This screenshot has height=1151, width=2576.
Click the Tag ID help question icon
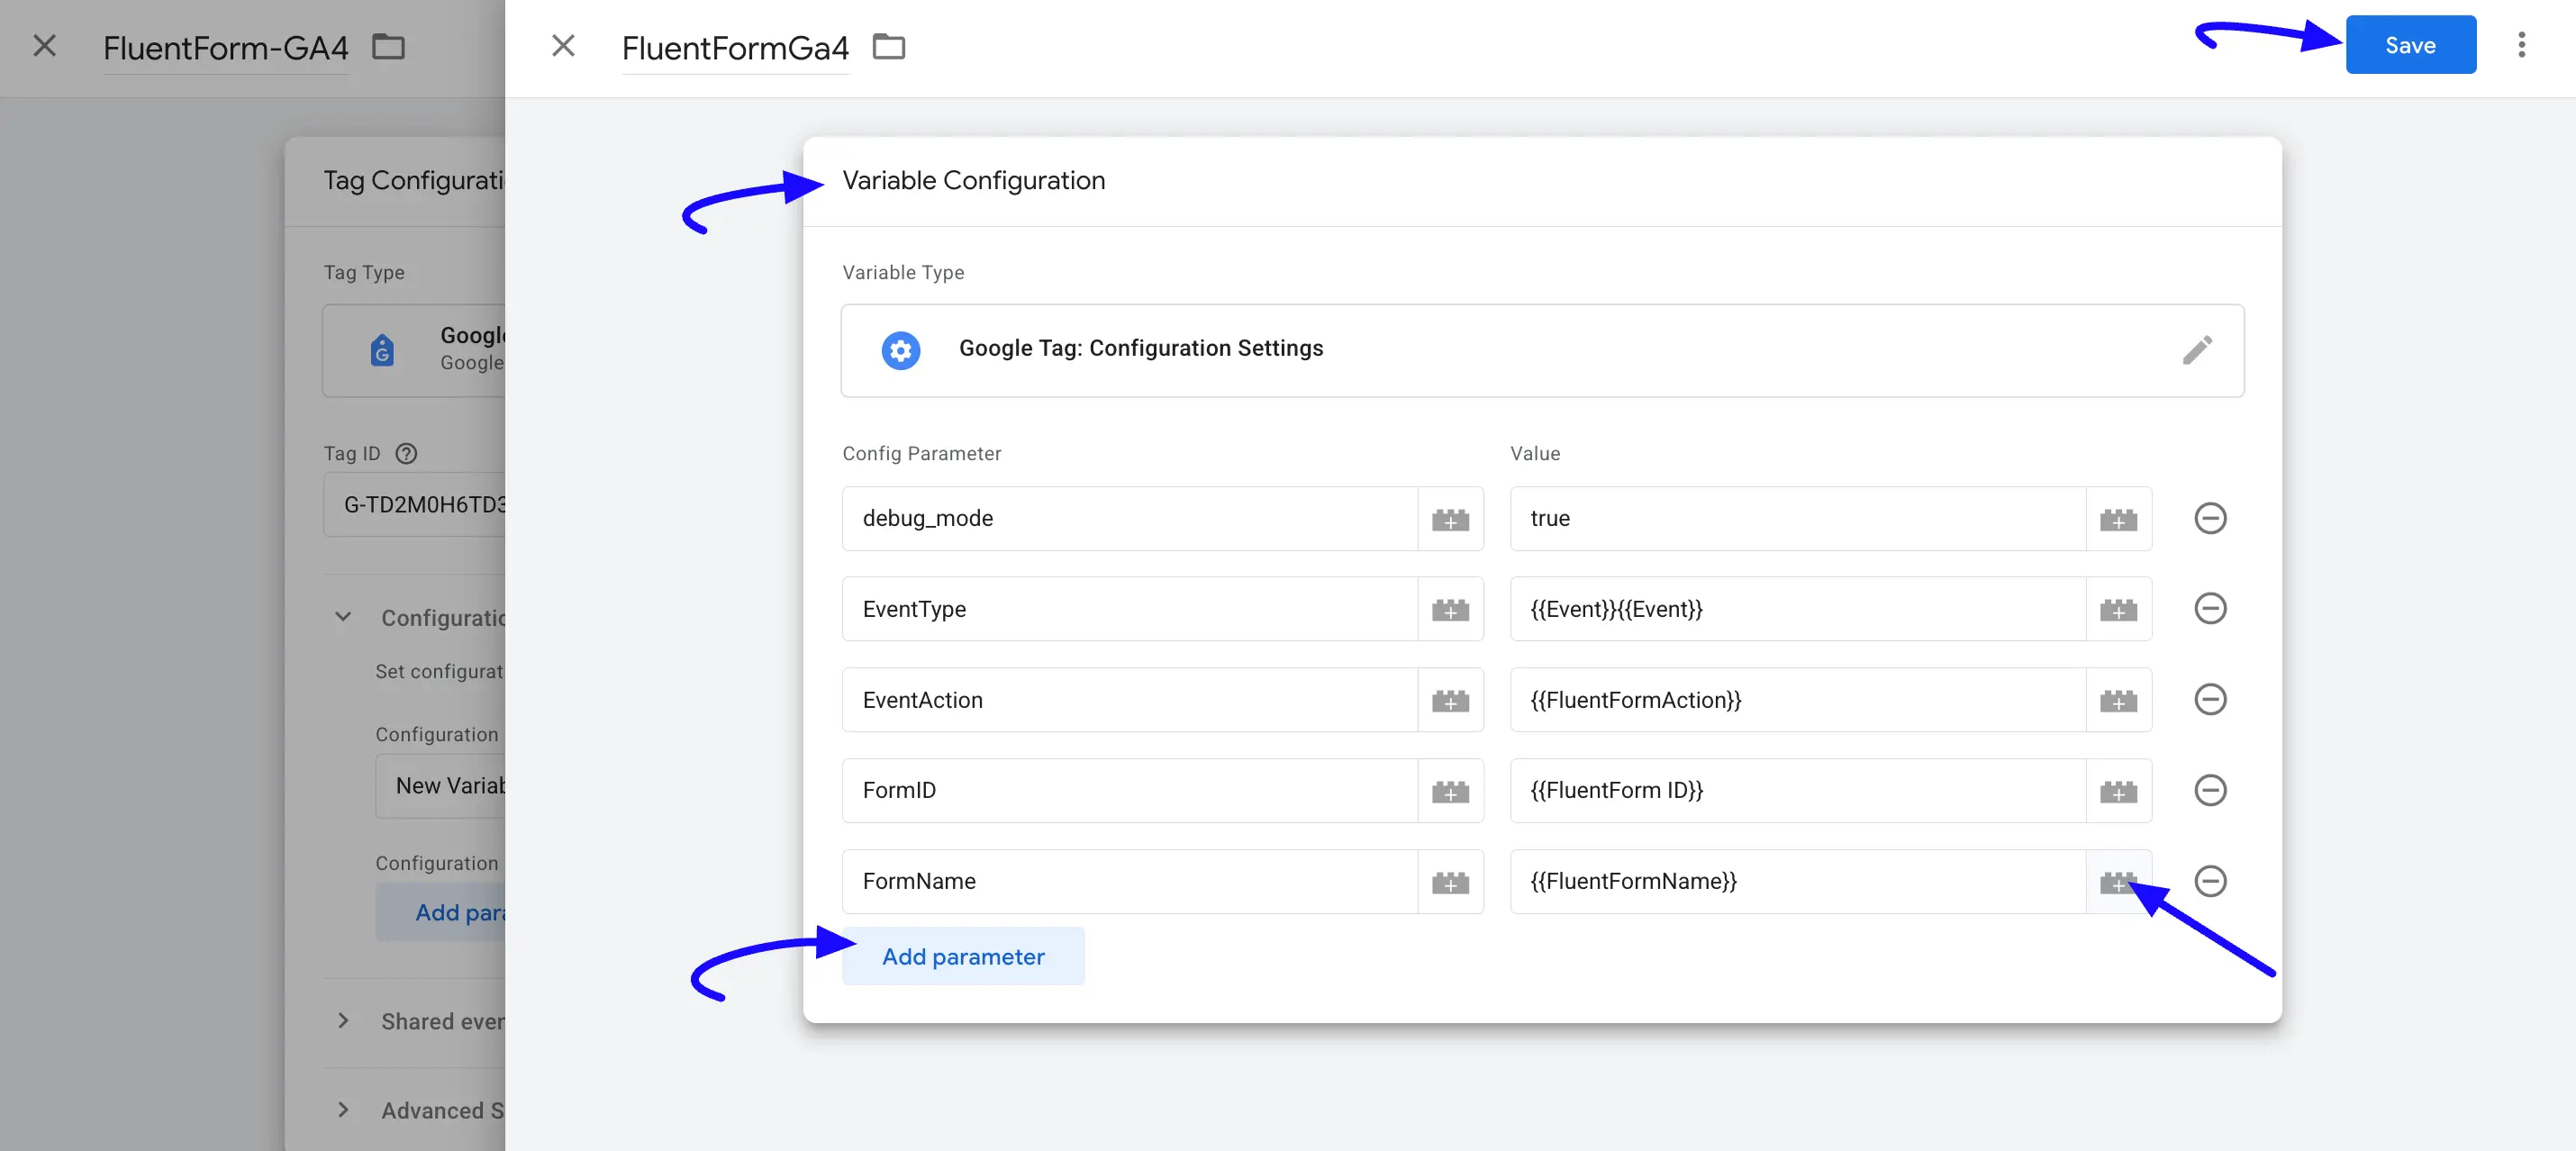406,453
